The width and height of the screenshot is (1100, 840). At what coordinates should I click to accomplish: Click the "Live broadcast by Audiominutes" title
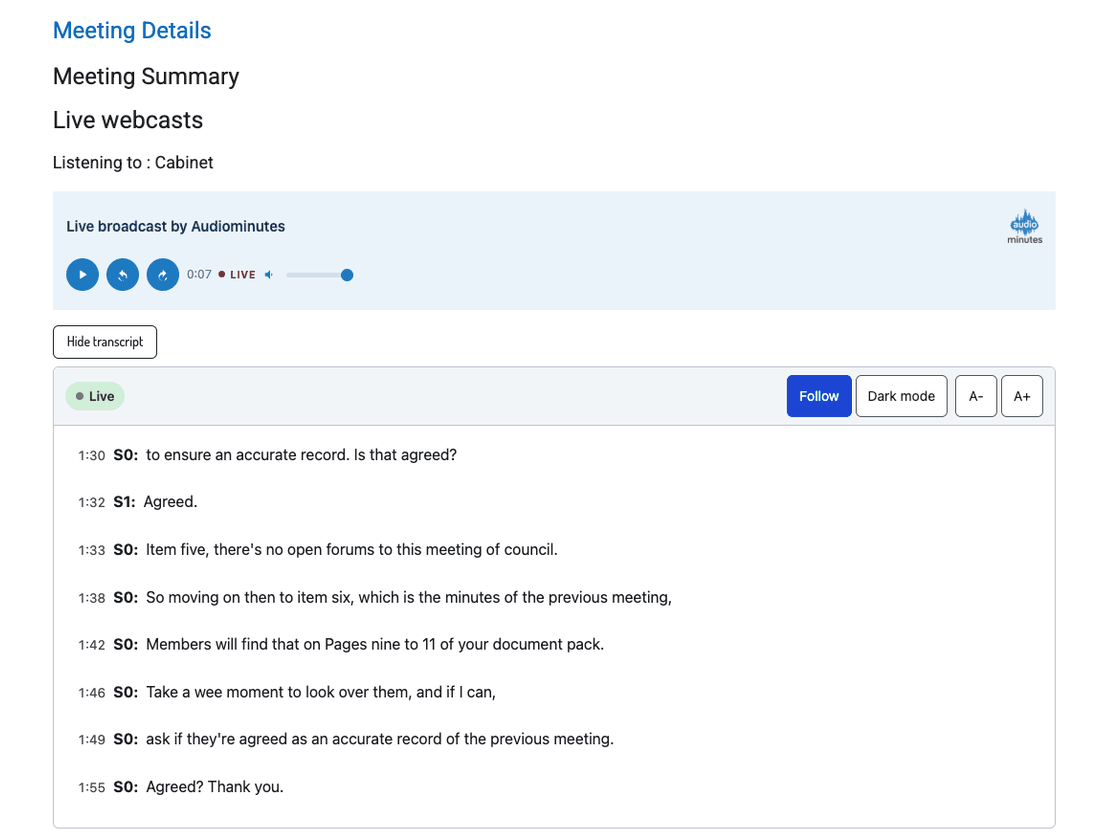pyautogui.click(x=175, y=226)
